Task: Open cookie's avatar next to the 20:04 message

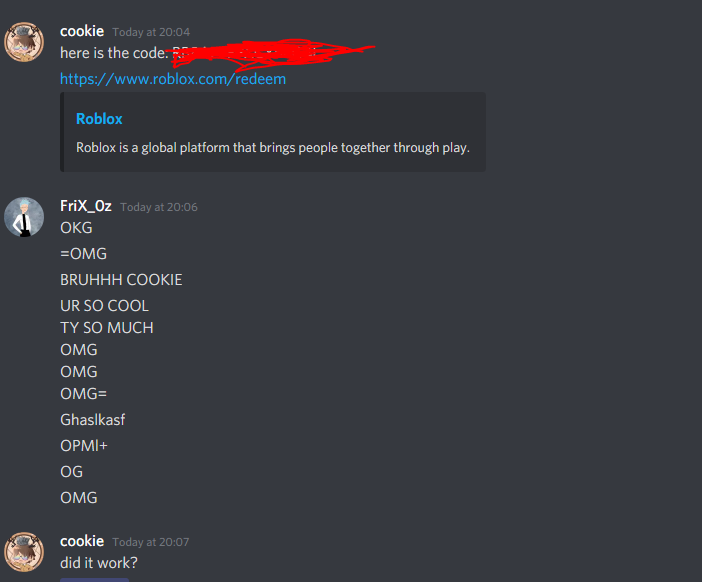Action: 24,42
